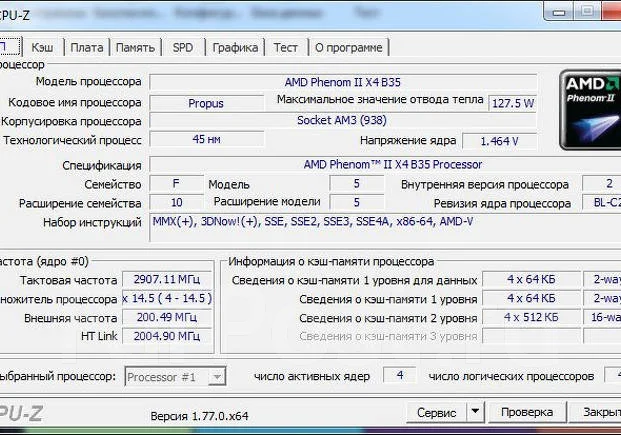Image resolution: width=621 pixels, height=435 pixels.
Task: Click the x 14.5 multiplier value
Action: 167,298
